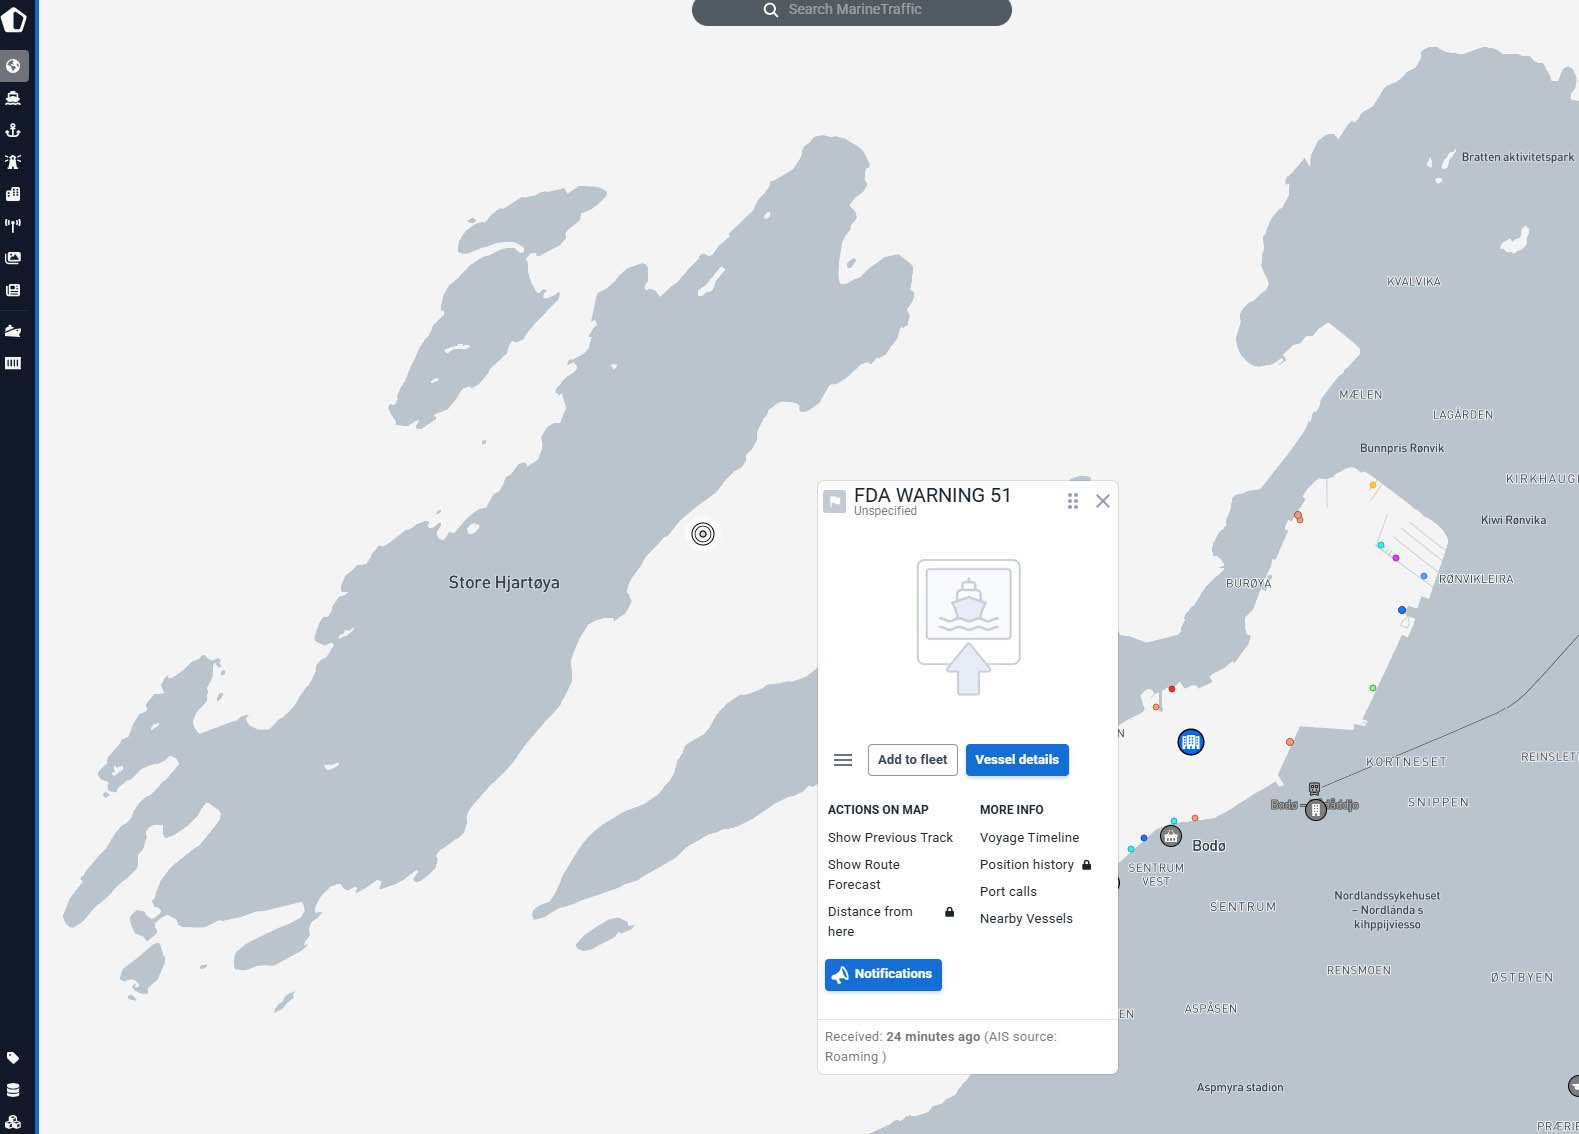Open the Ports anchor icon in sidebar
The height and width of the screenshot is (1134, 1579).
point(13,130)
